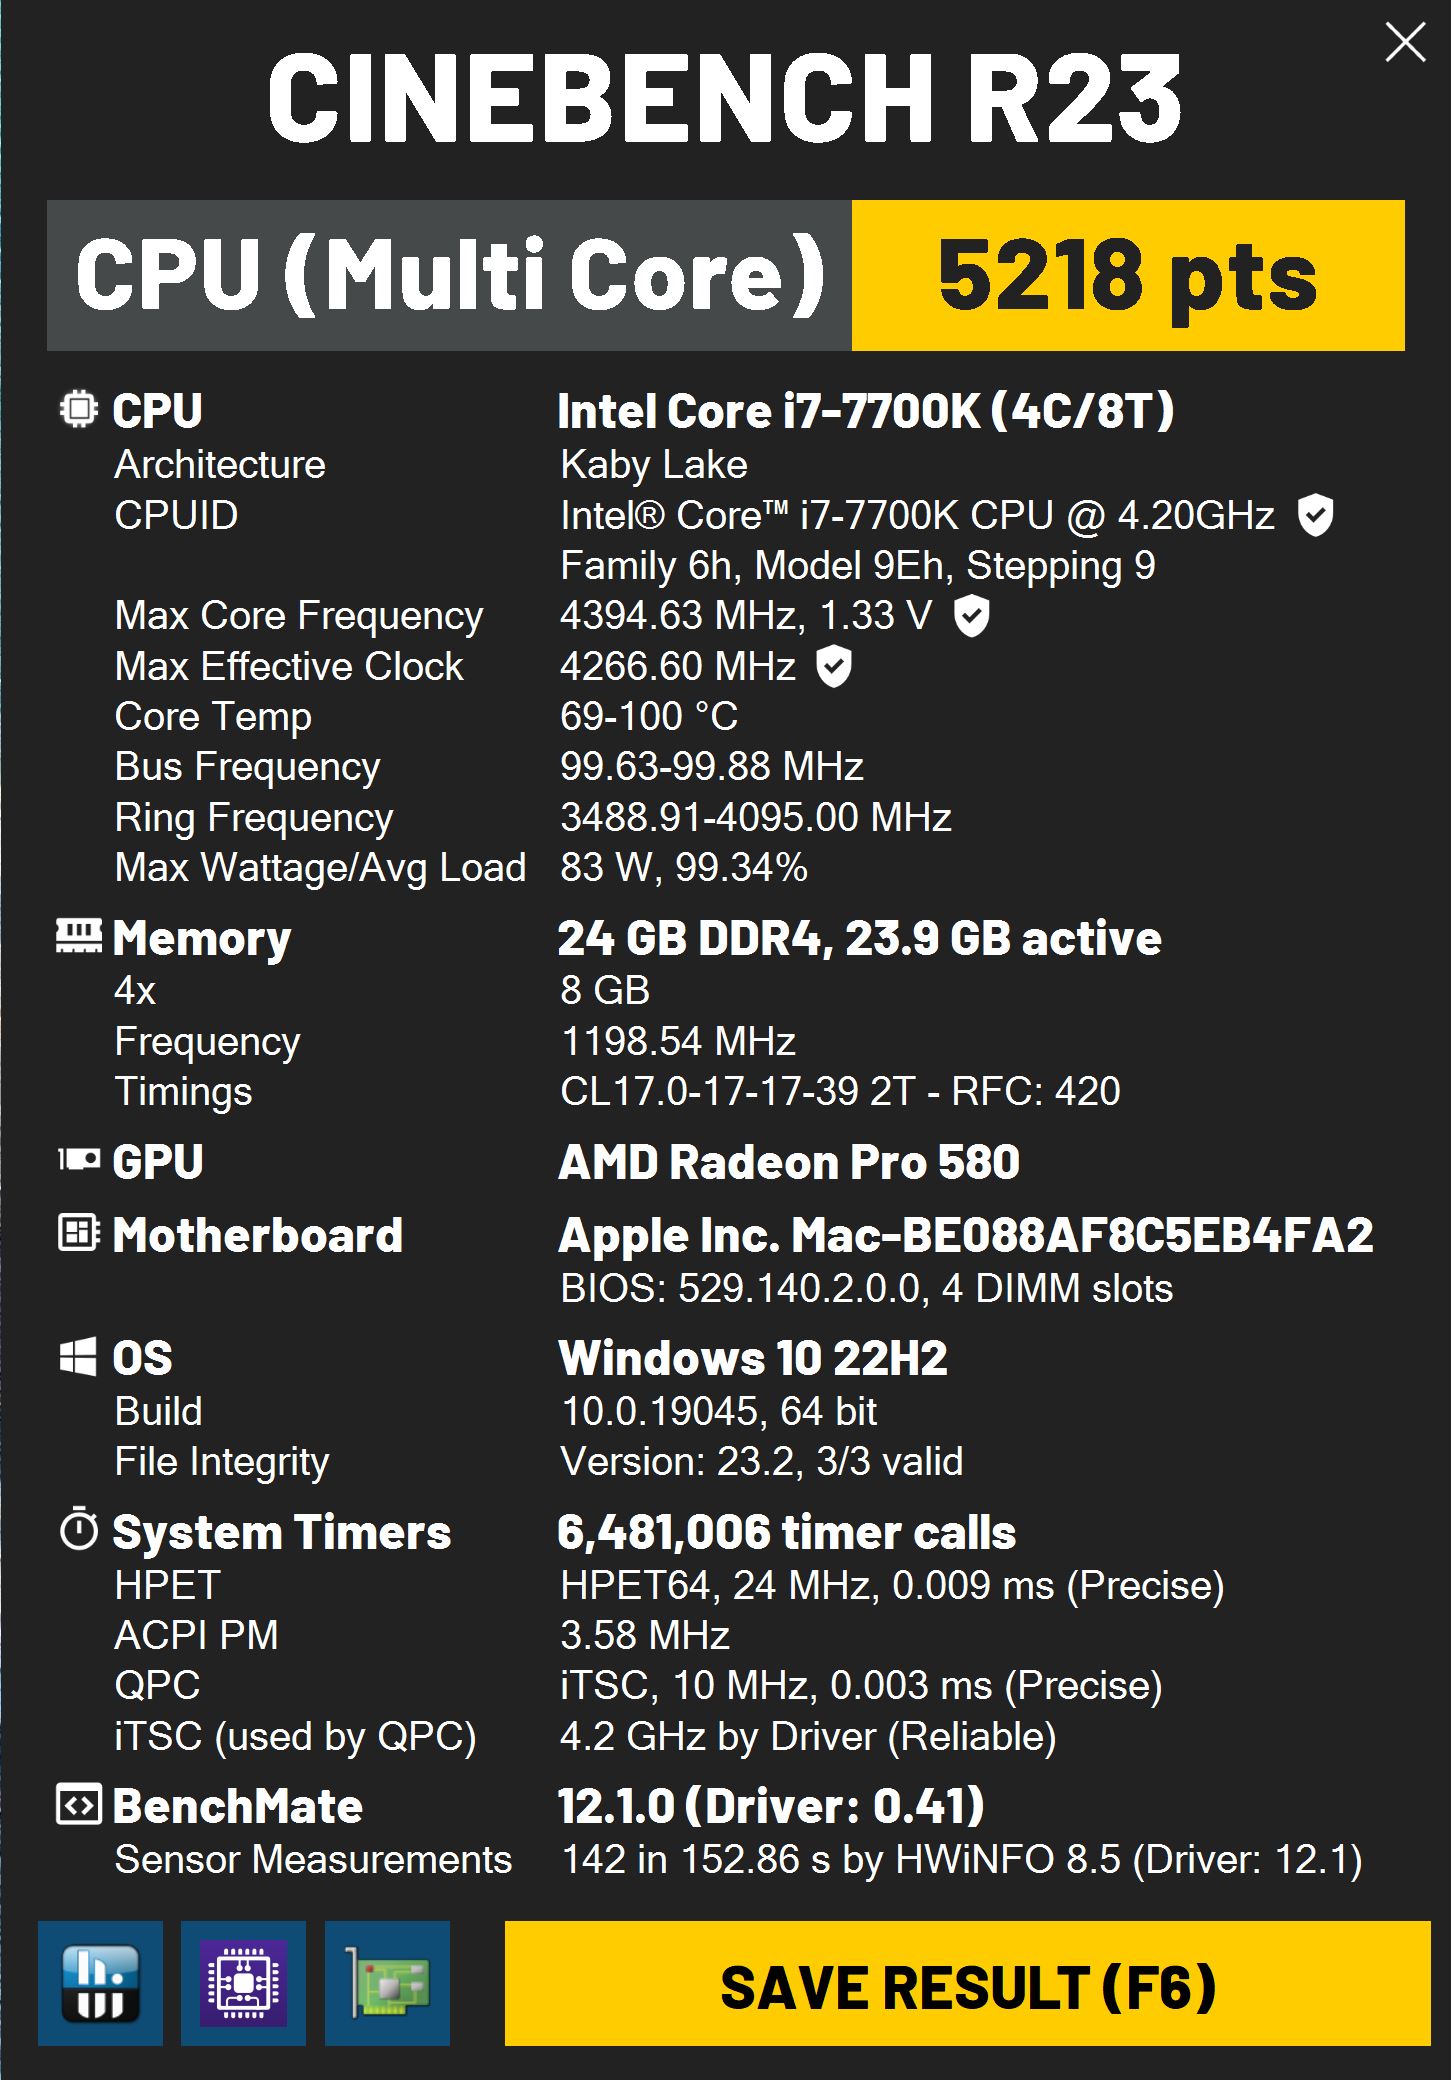This screenshot has width=1451, height=2080.
Task: Click the CINEBENCH R23 title
Action: click(x=725, y=98)
